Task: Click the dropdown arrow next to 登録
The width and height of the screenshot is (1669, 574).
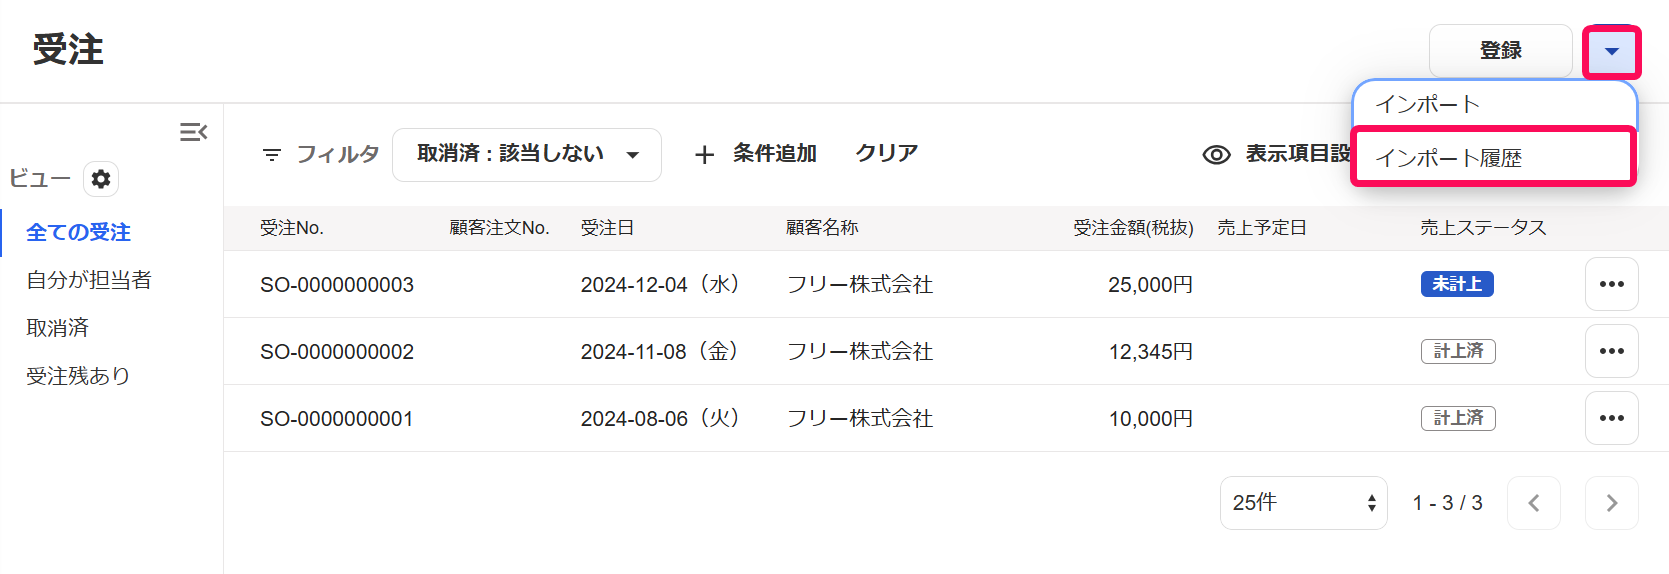Action: click(1611, 51)
